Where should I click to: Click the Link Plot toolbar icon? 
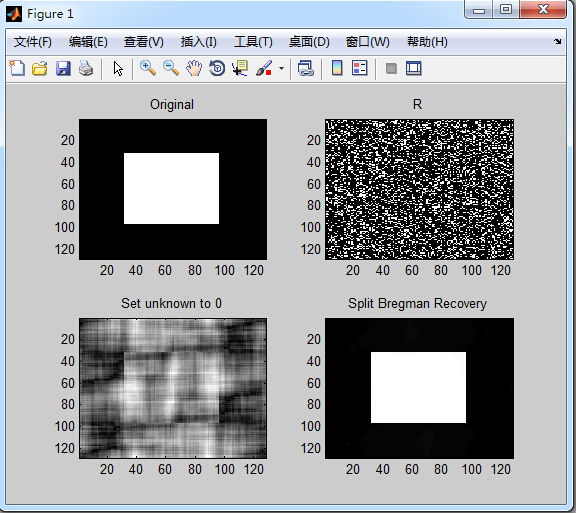click(306, 68)
